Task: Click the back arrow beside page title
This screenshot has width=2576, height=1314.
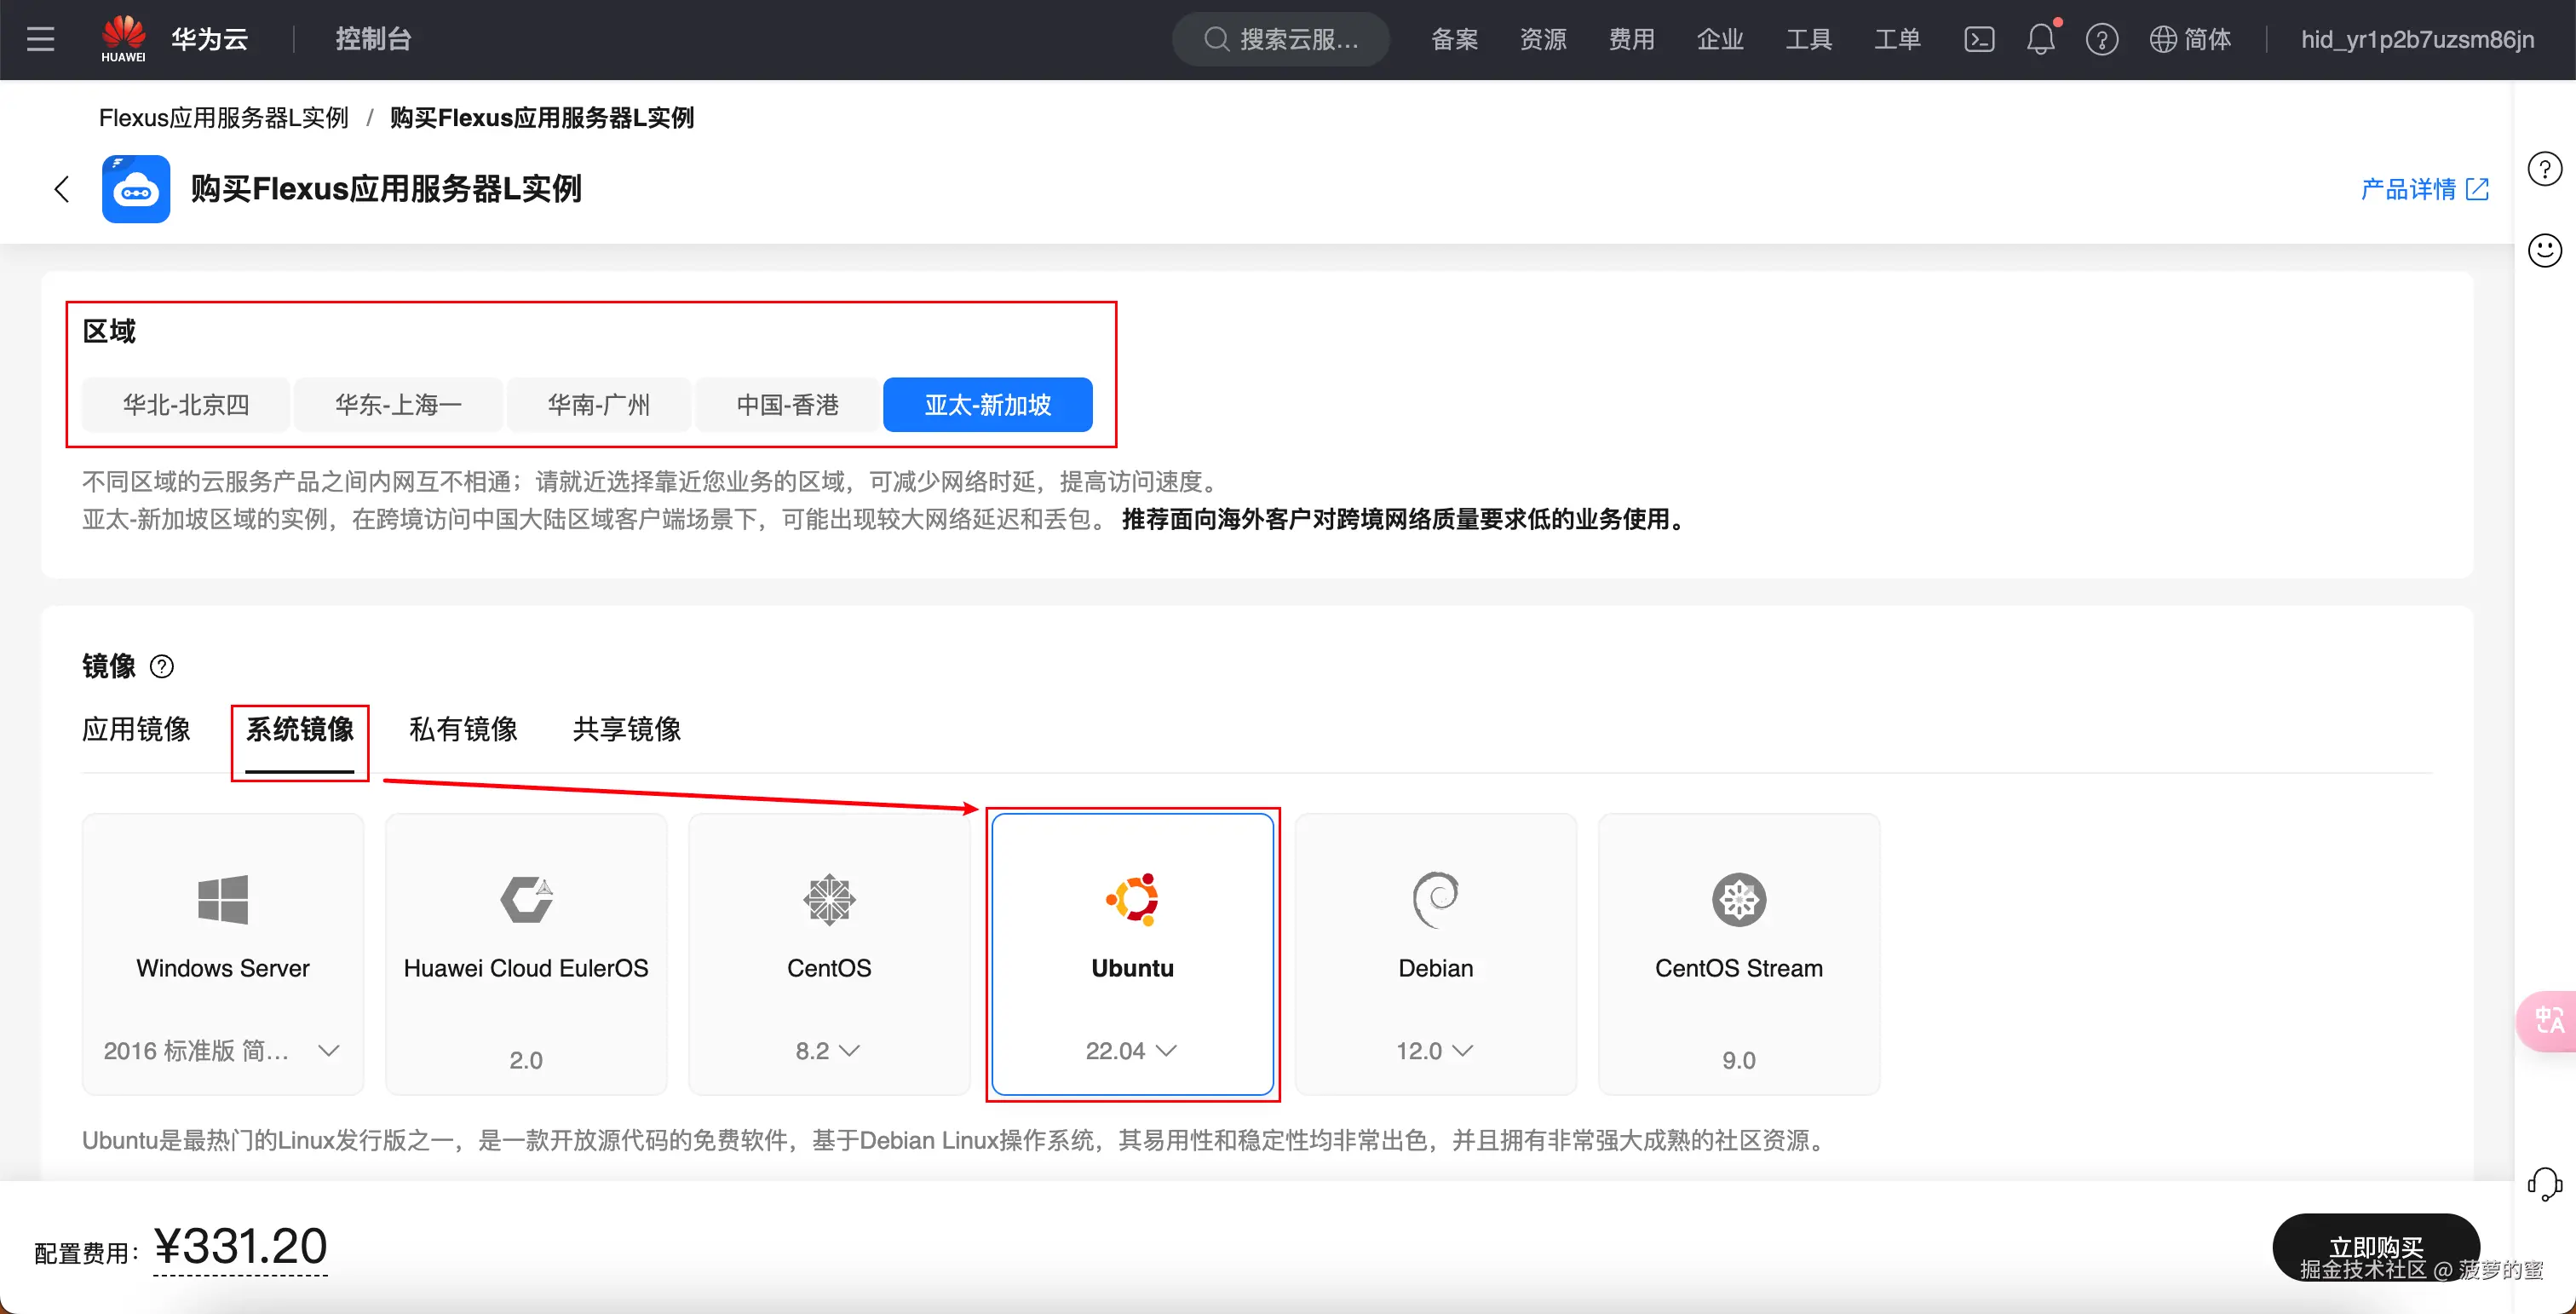Action: (x=61, y=189)
